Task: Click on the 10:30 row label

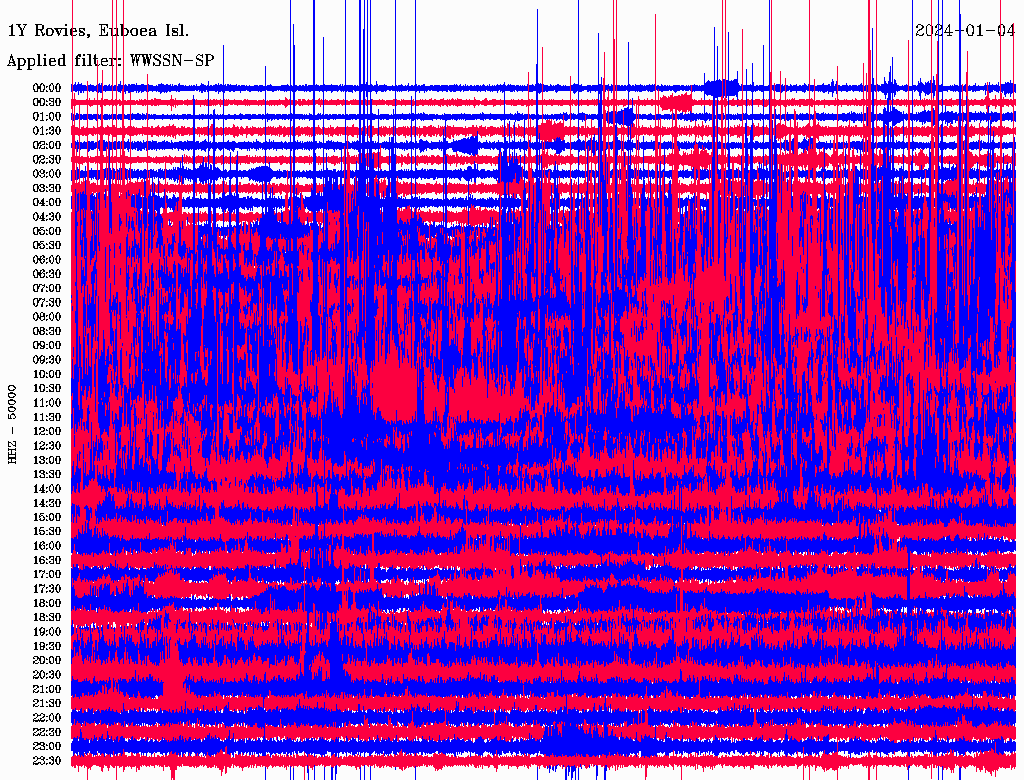Action: point(47,389)
